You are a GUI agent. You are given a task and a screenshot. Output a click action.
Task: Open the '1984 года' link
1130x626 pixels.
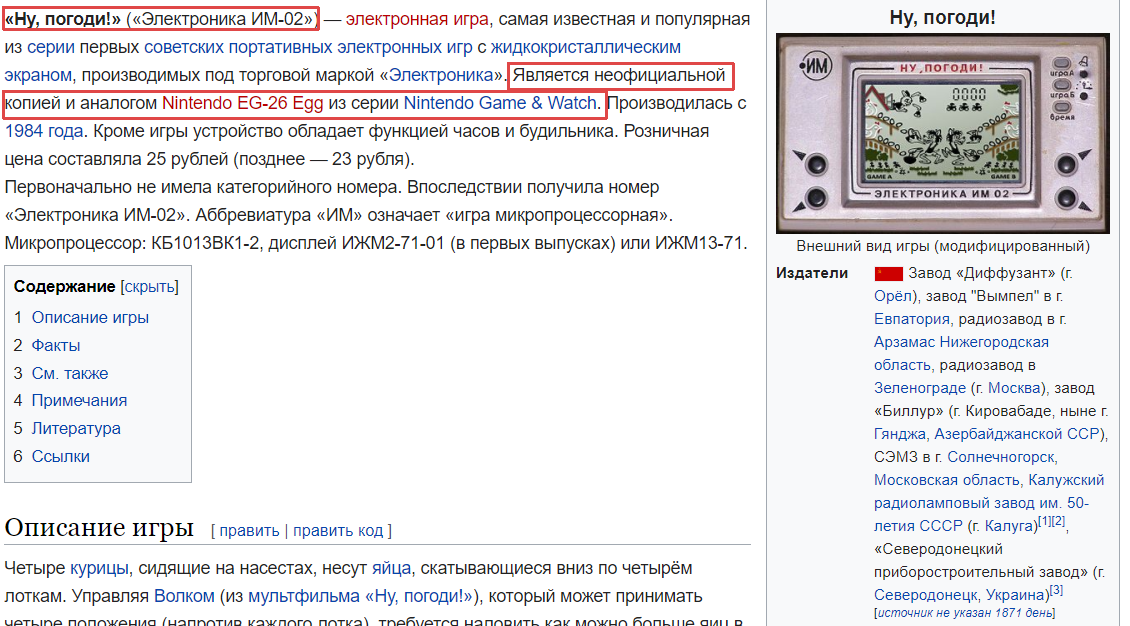tap(44, 131)
